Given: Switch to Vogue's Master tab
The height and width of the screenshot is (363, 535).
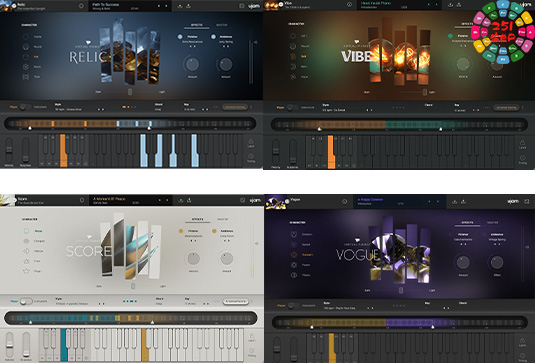Looking at the screenshot, I should click(x=492, y=222).
